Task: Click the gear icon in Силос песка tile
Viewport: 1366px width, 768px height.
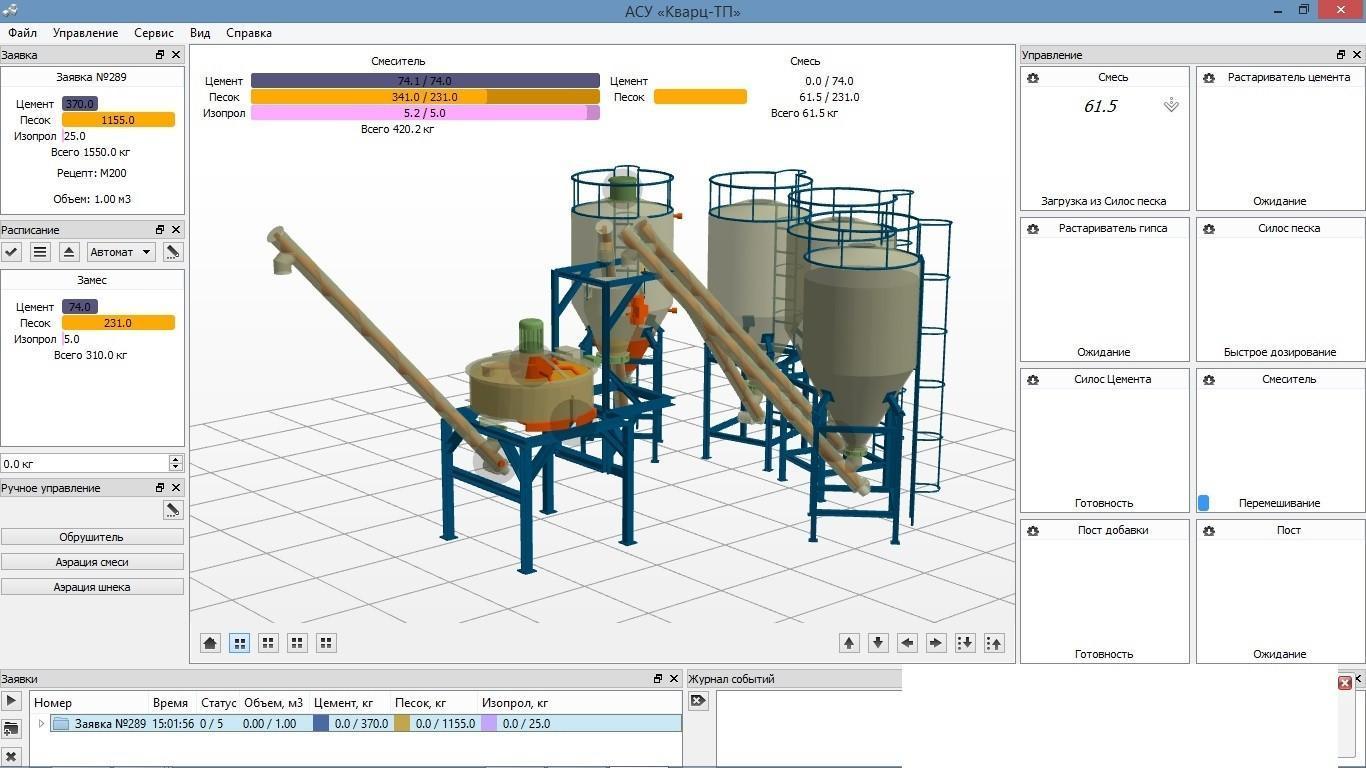Action: point(1209,229)
